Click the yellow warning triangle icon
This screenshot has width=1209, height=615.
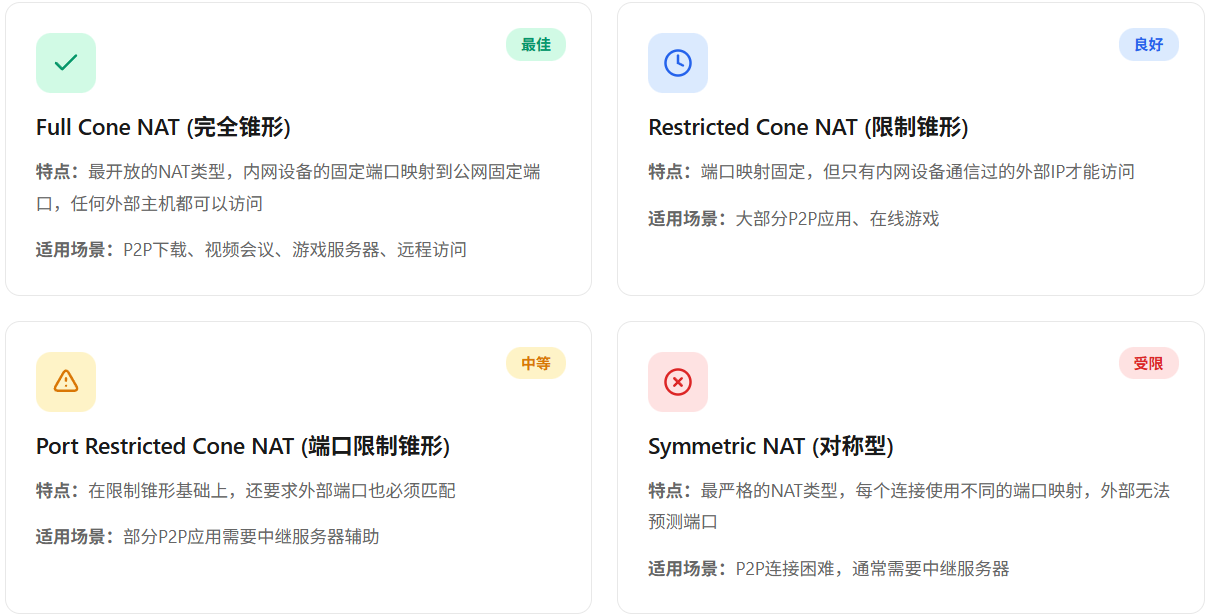(66, 381)
